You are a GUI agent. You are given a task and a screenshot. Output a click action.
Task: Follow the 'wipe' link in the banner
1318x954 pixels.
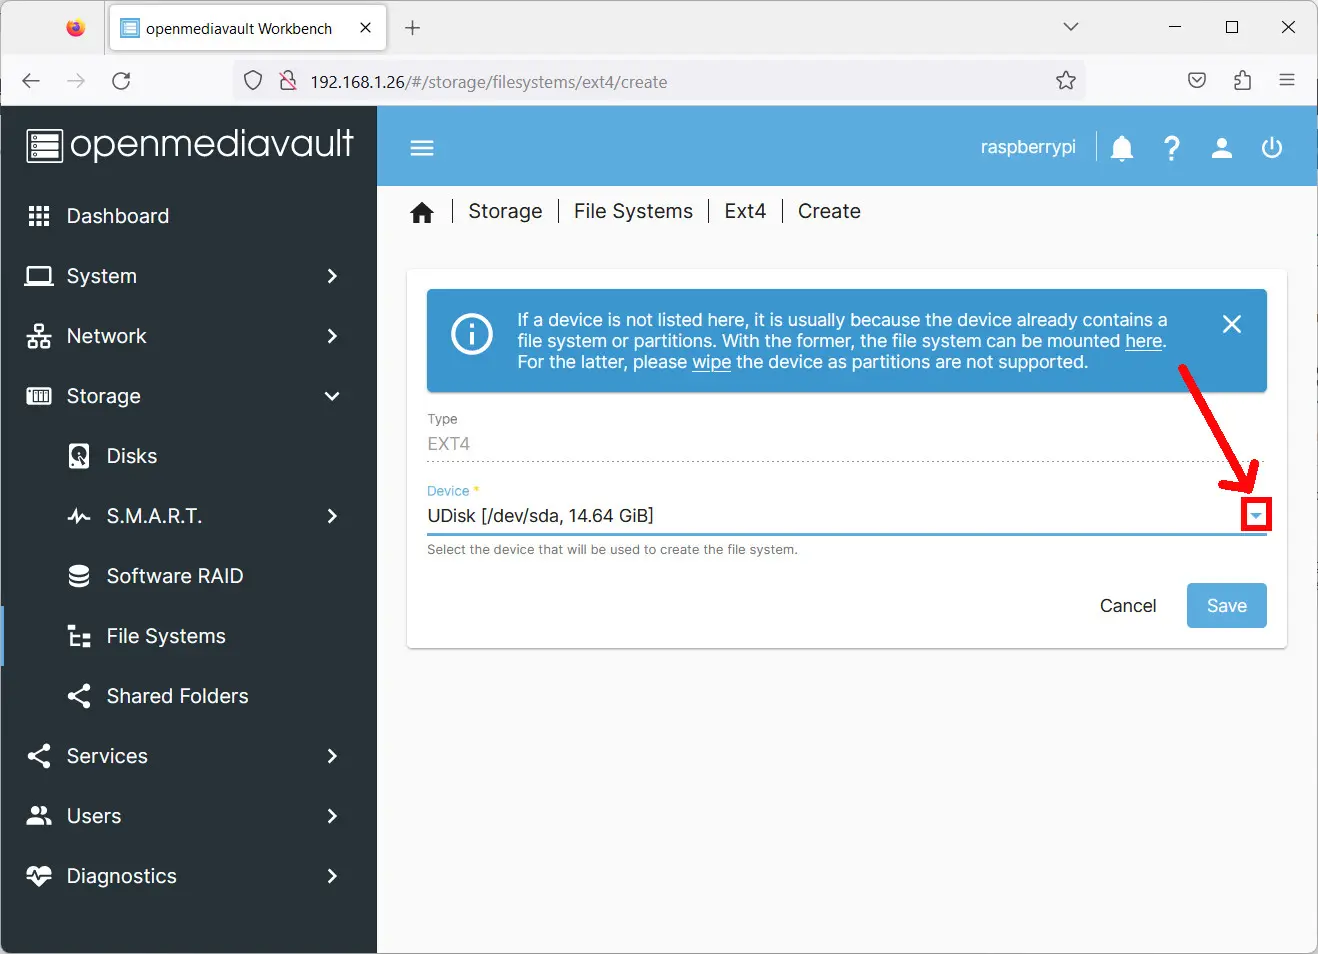click(x=711, y=362)
